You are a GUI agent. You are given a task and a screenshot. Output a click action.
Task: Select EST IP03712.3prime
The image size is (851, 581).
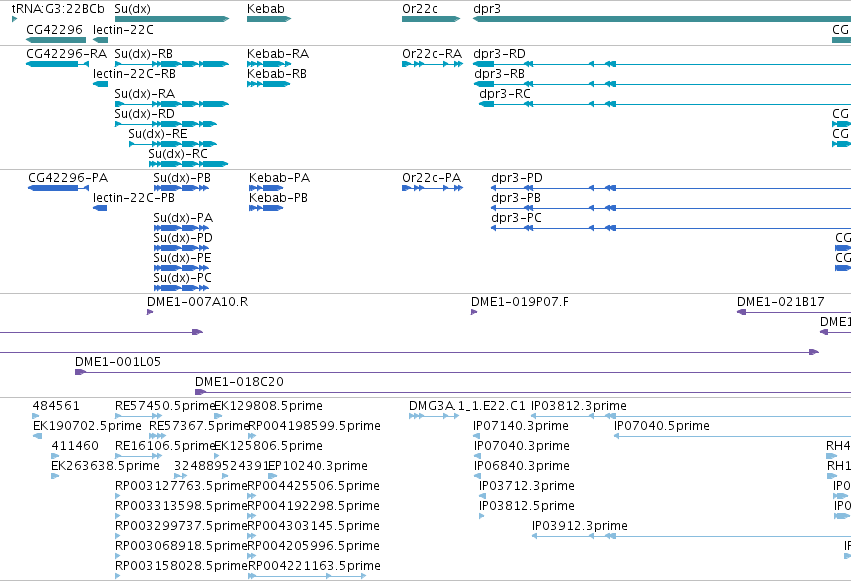click(482, 496)
